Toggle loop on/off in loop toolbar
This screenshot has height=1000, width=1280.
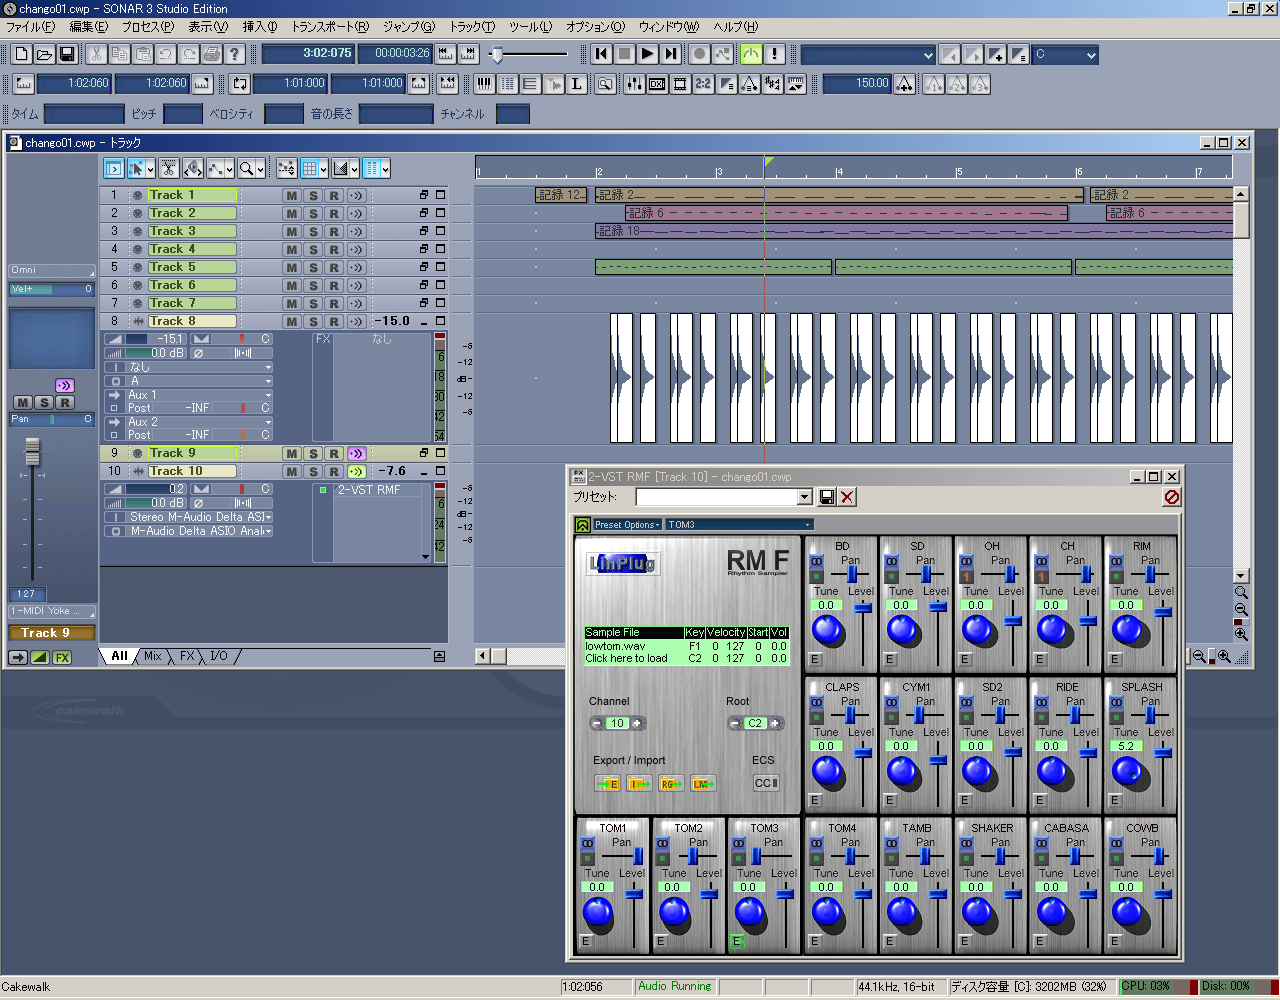click(239, 84)
